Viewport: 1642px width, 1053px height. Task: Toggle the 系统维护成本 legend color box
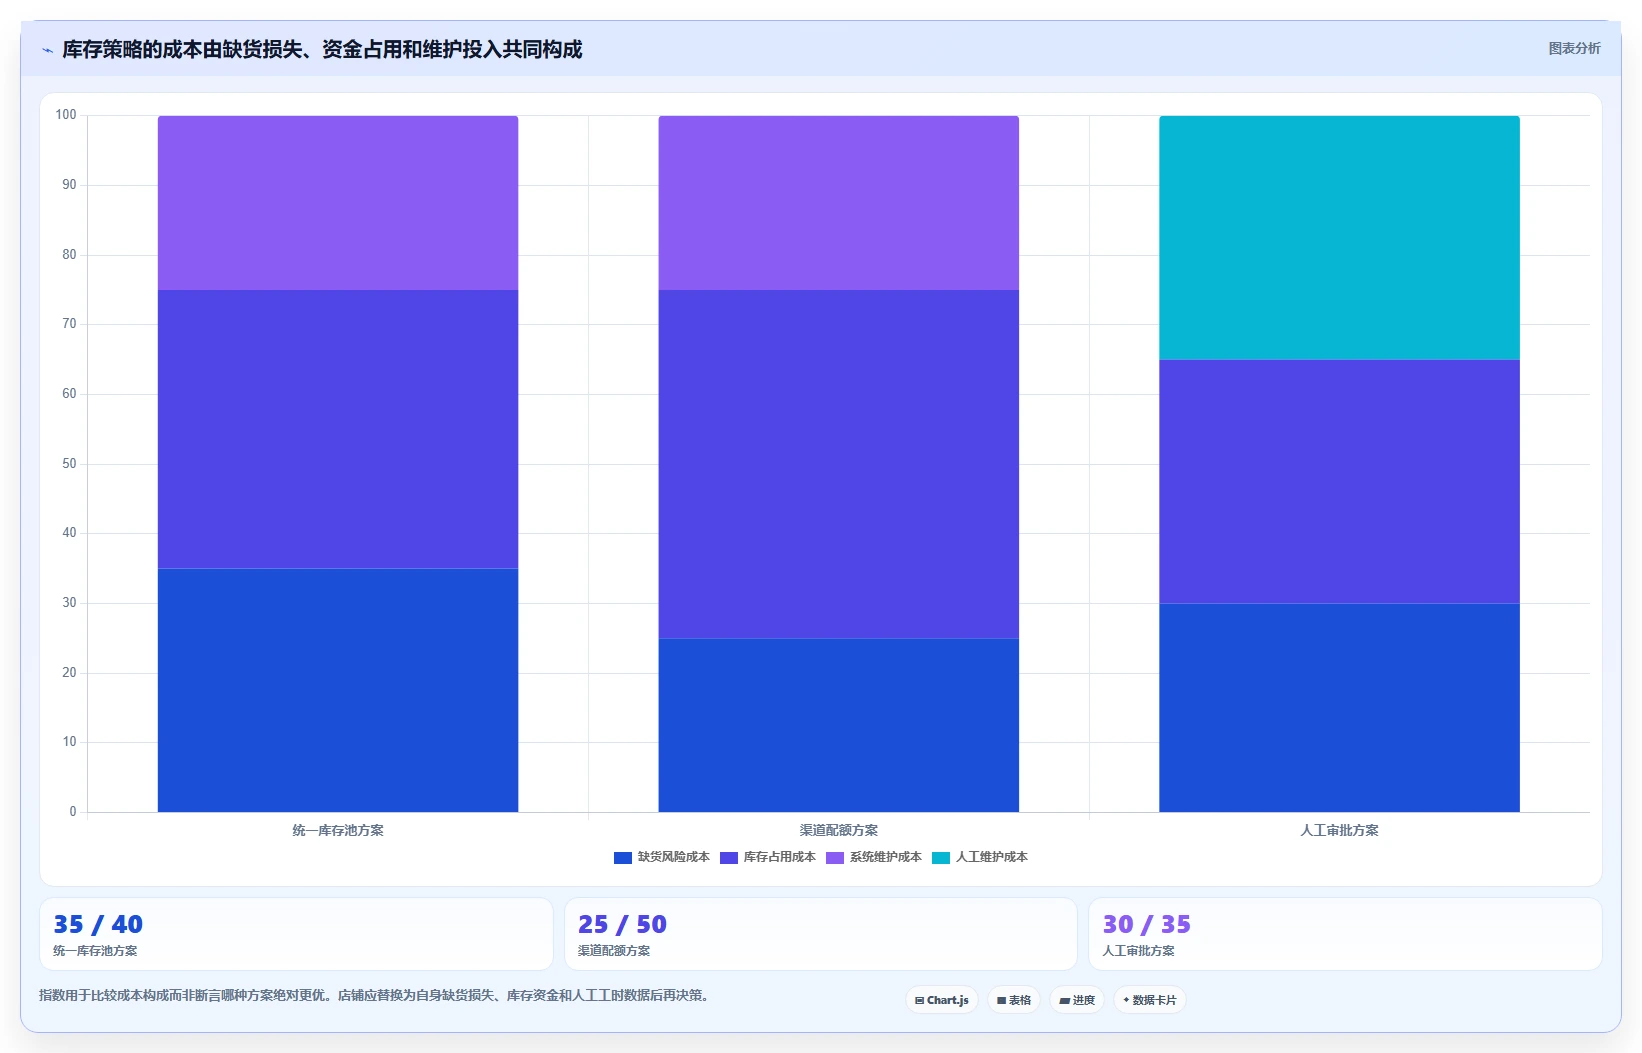(x=834, y=857)
